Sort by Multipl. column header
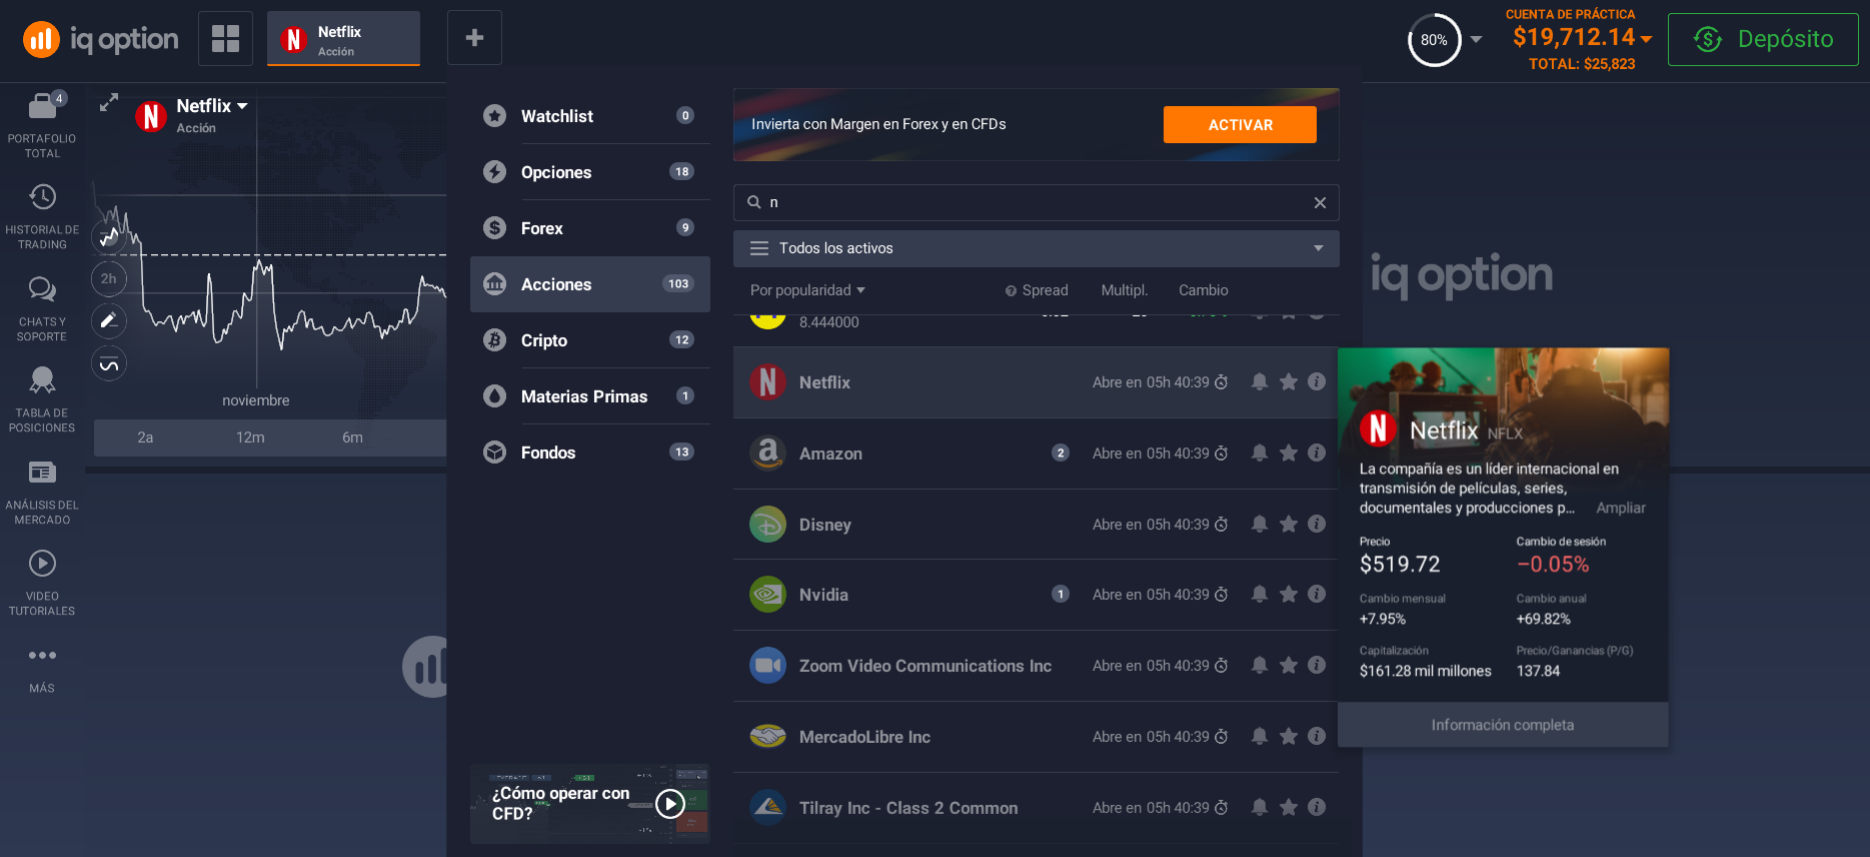The image size is (1870, 857). (1124, 290)
